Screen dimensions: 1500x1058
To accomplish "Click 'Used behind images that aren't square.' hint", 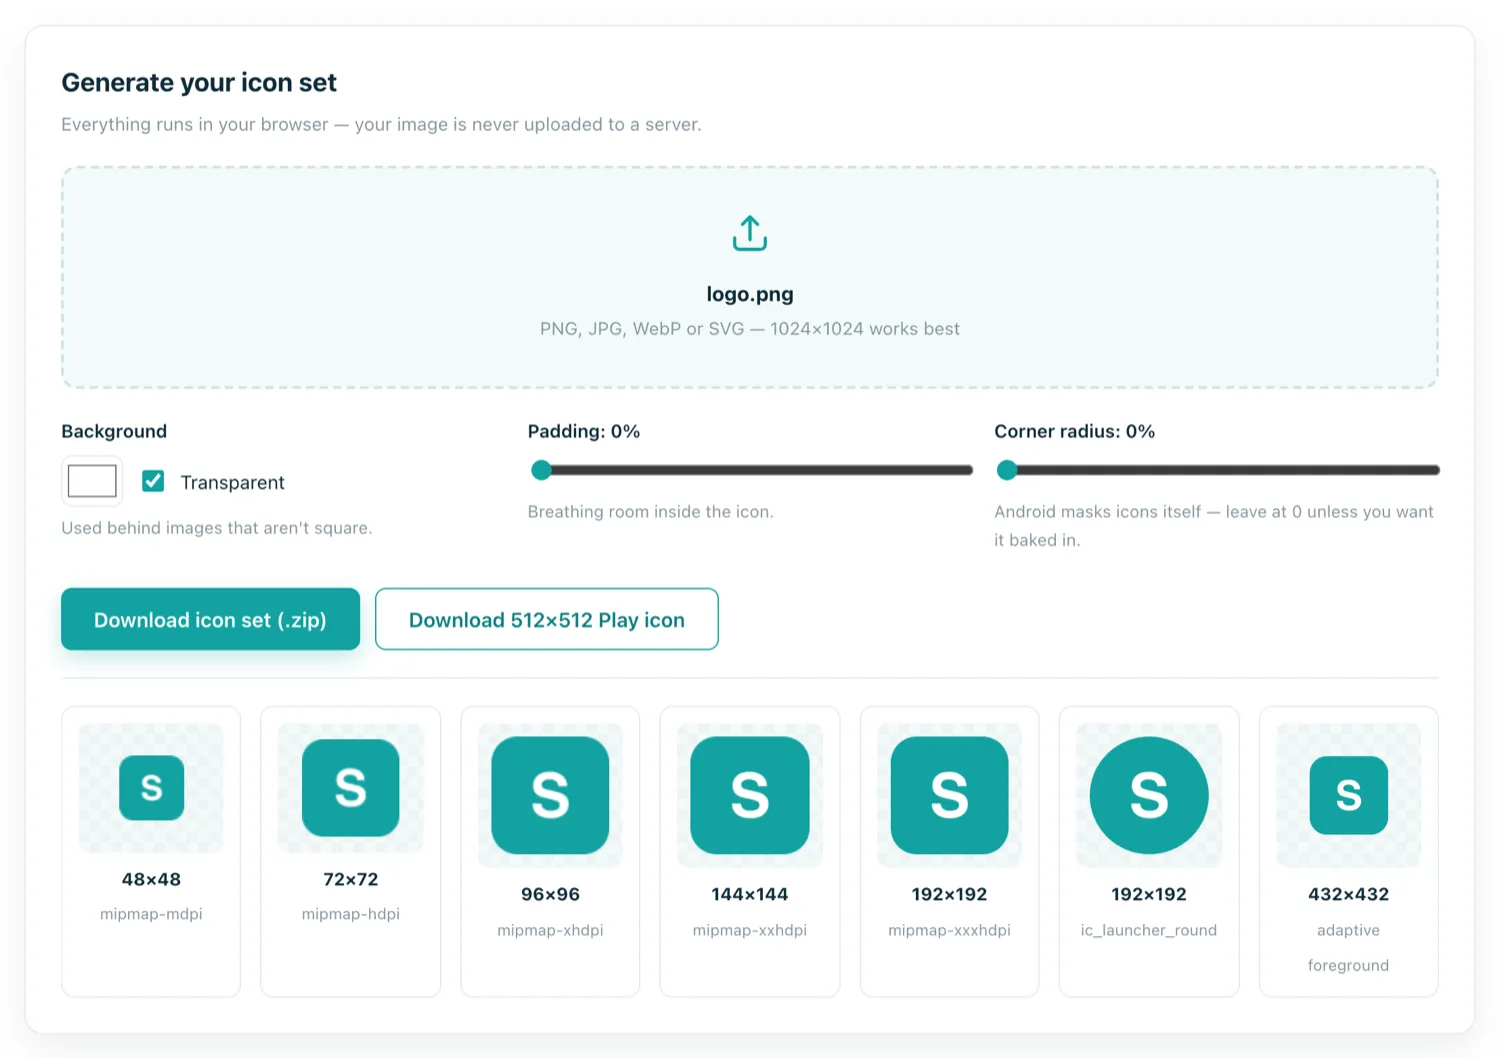I will 217,527.
